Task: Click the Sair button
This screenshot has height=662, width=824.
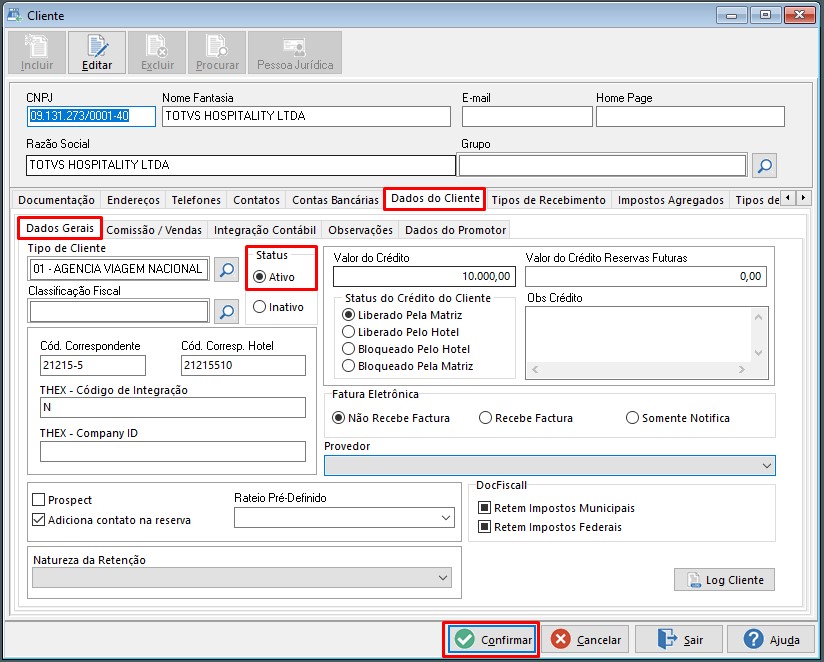Action: pos(679,639)
